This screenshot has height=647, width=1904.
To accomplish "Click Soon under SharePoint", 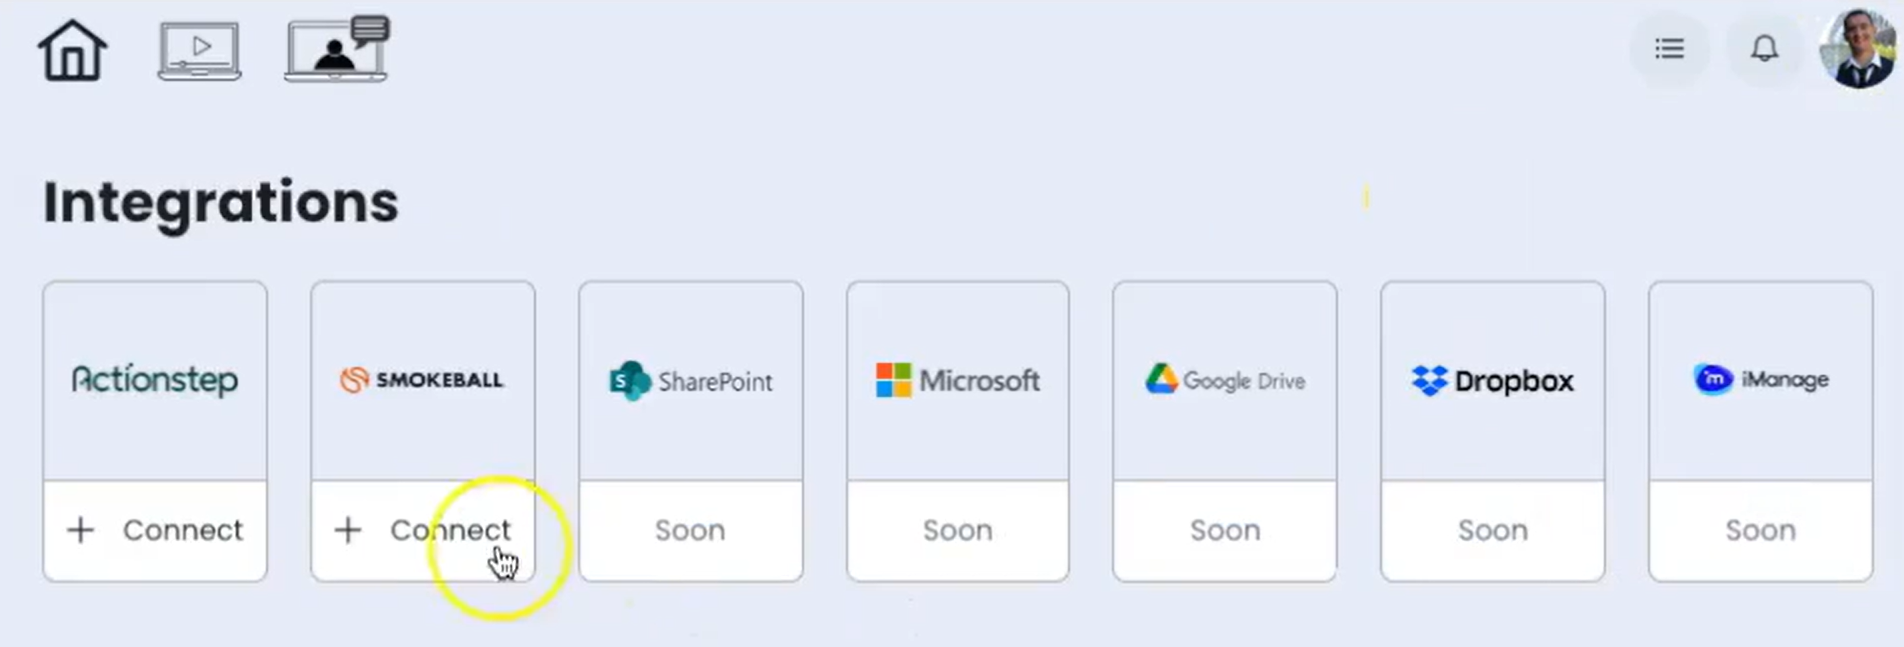I will pyautogui.click(x=690, y=530).
